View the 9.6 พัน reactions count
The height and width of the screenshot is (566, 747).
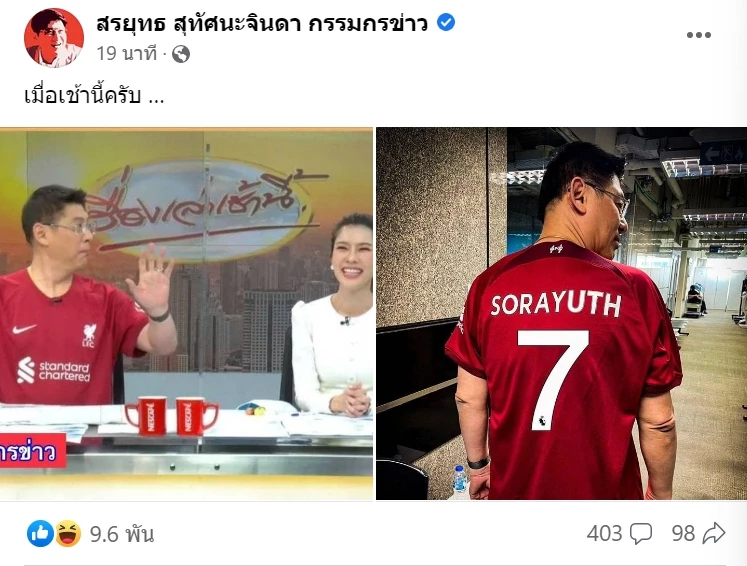click(122, 534)
